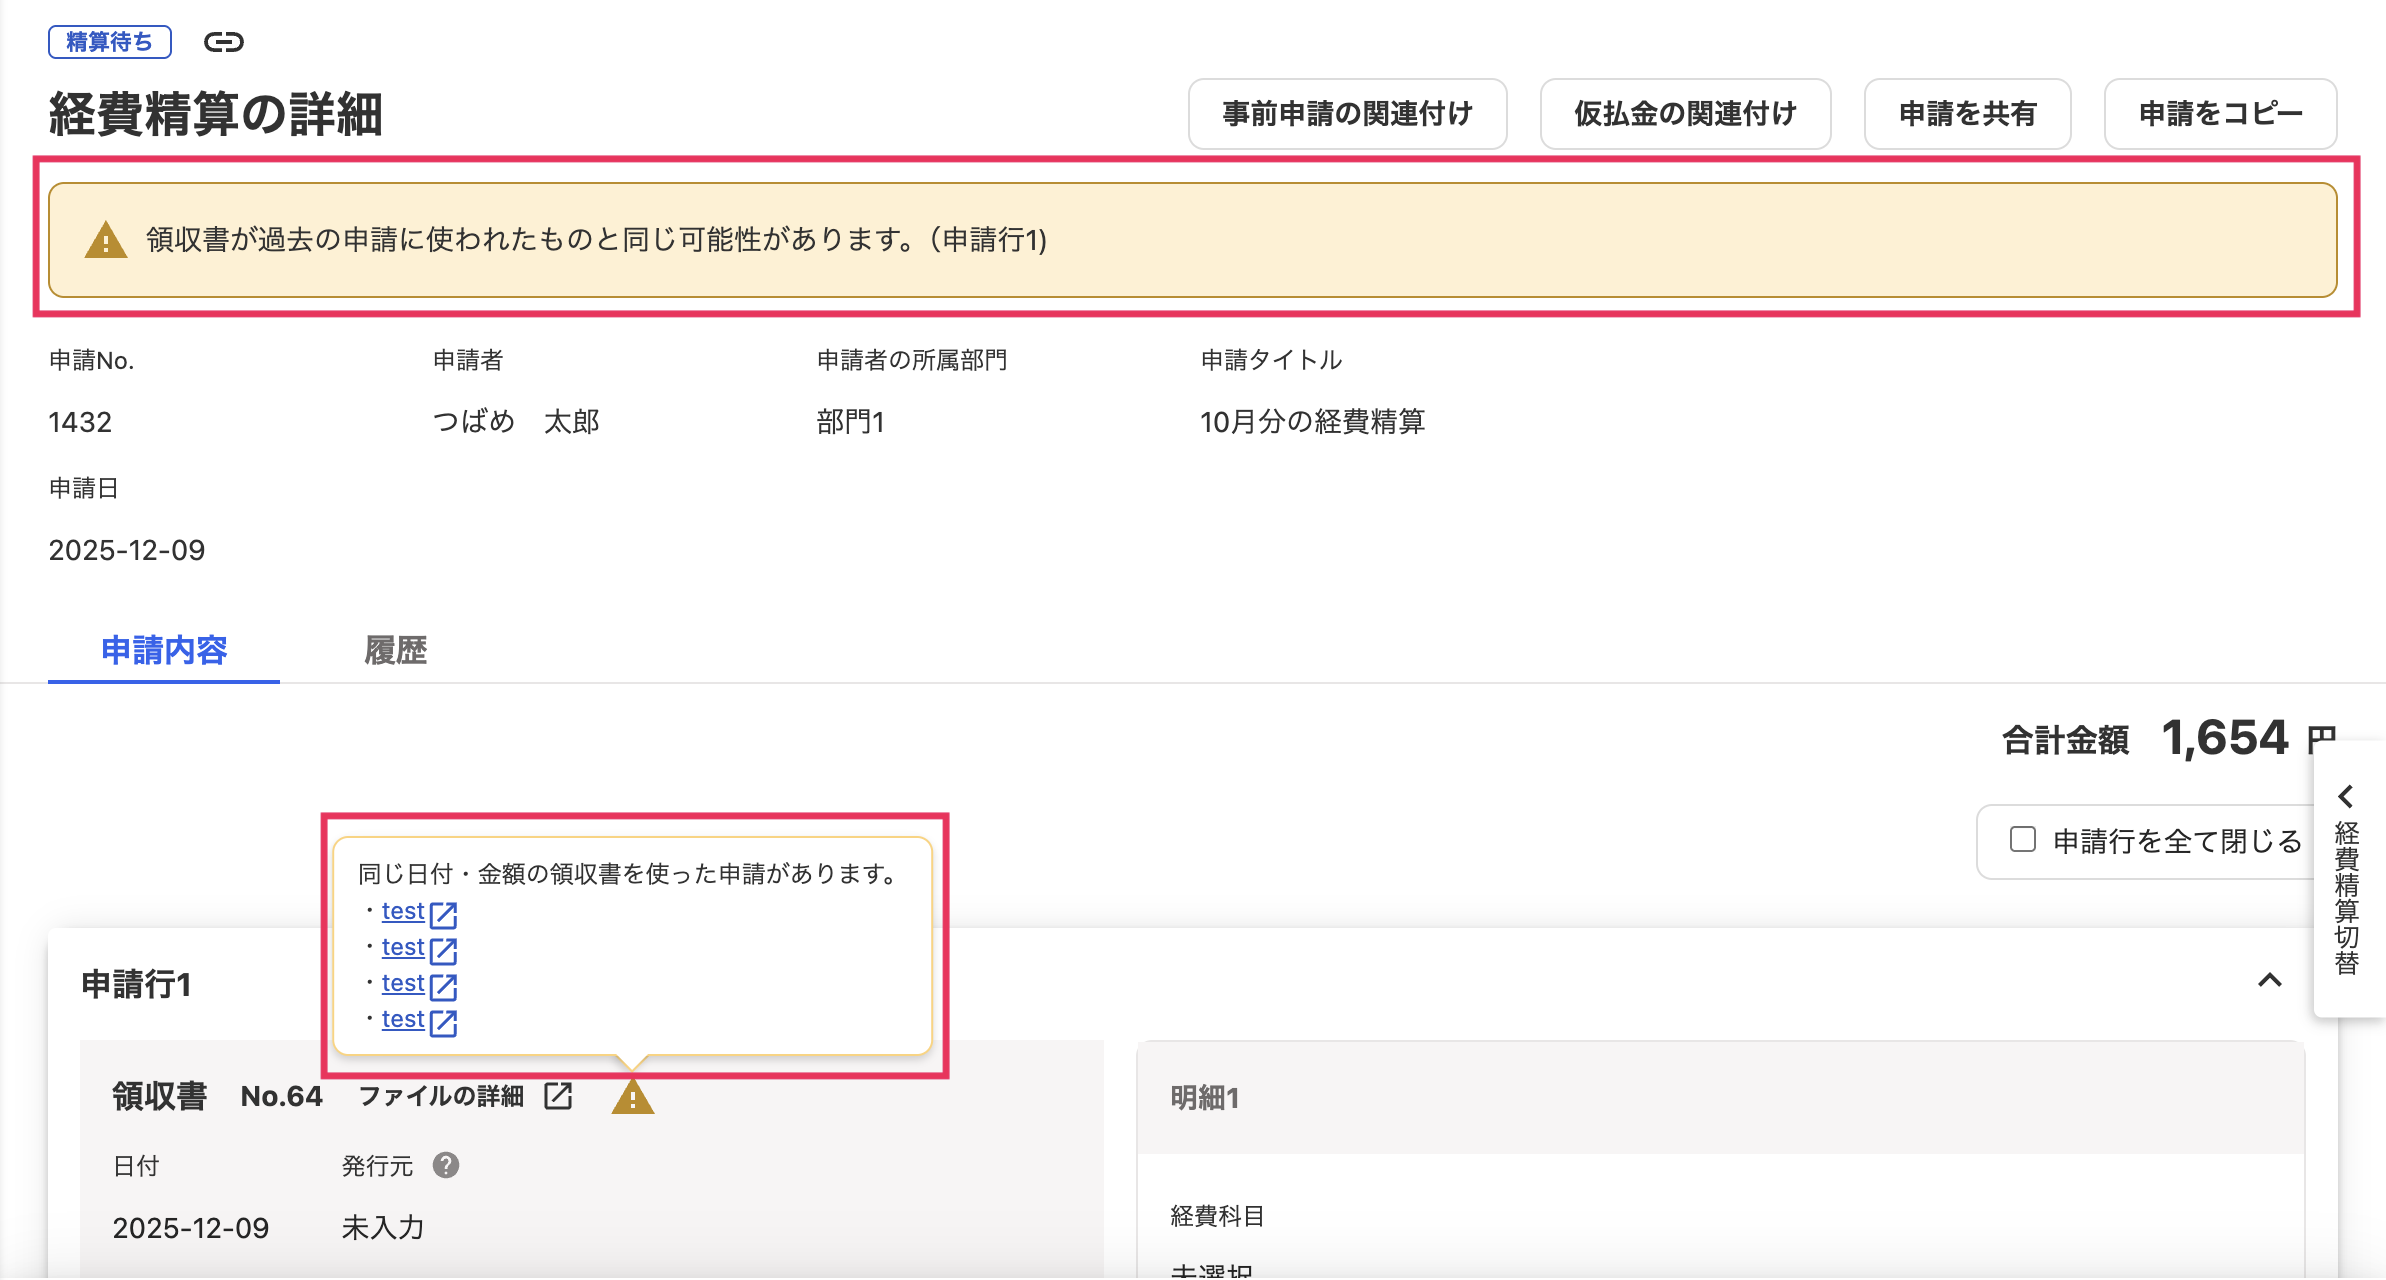Click the 仮払金の関連付け button
The image size is (2386, 1280).
(1685, 114)
